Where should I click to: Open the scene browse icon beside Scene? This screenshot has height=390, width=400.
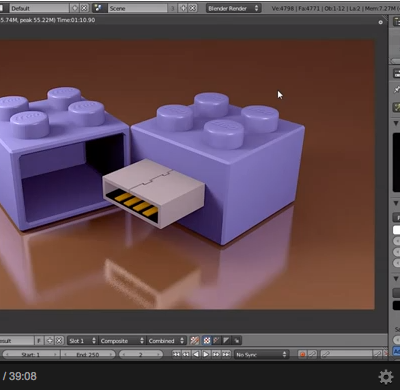(99, 8)
